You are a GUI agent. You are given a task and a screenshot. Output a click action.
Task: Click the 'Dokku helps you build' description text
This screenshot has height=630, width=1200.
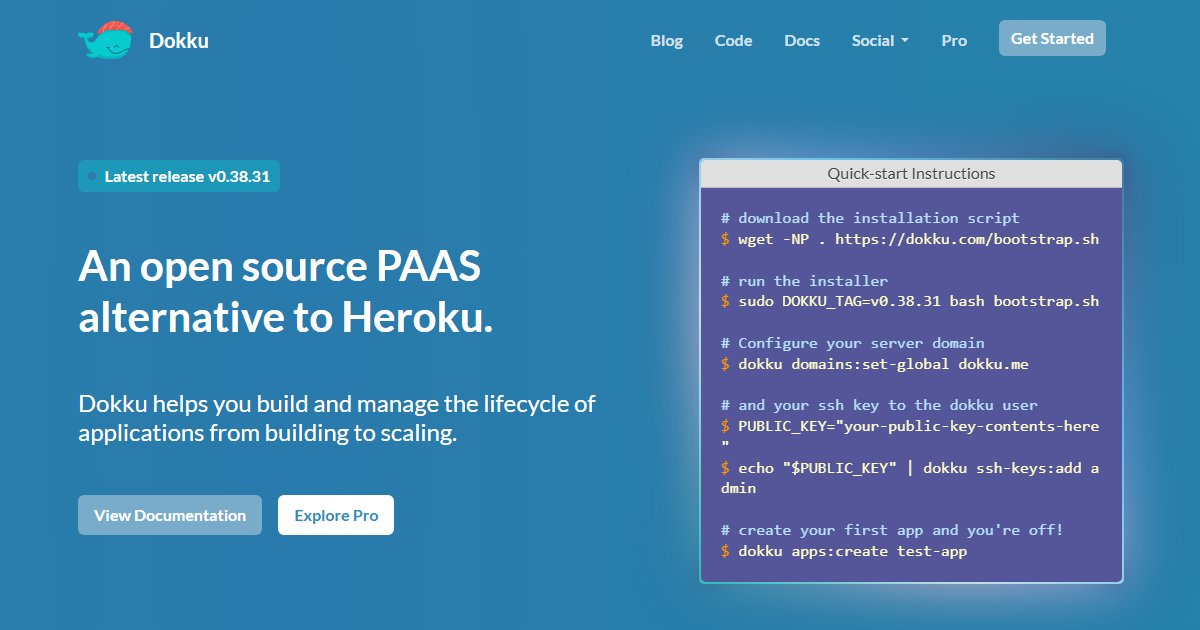coord(337,419)
